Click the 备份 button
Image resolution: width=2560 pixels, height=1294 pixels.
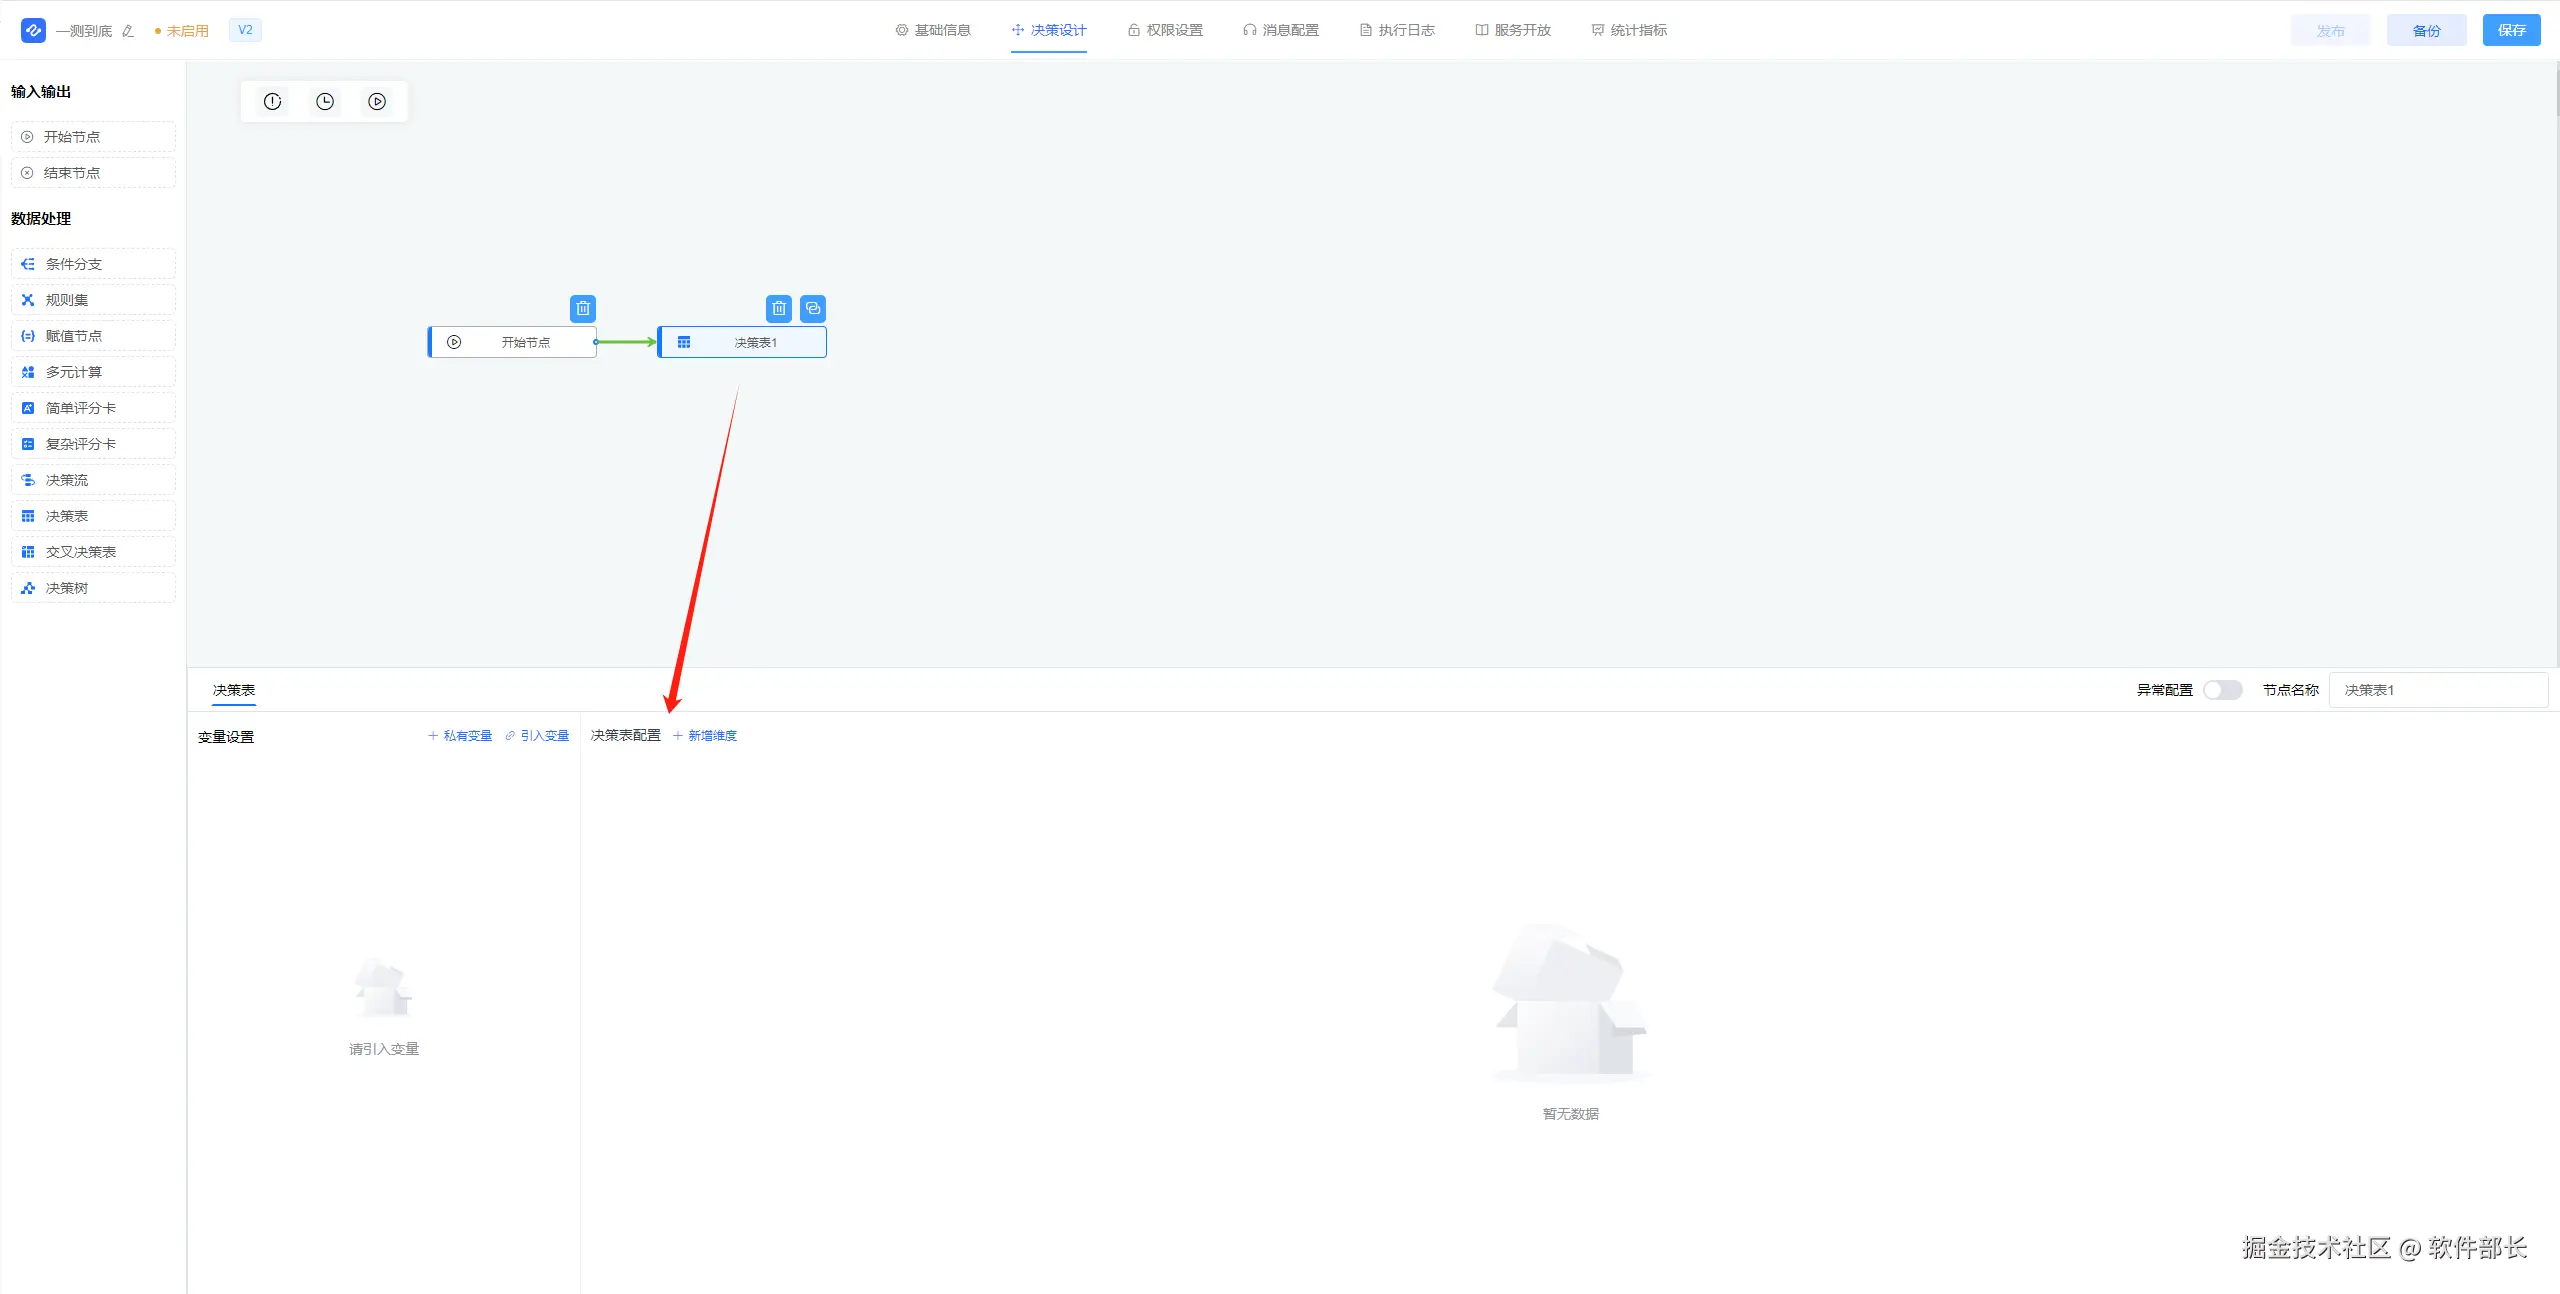[x=2426, y=30]
